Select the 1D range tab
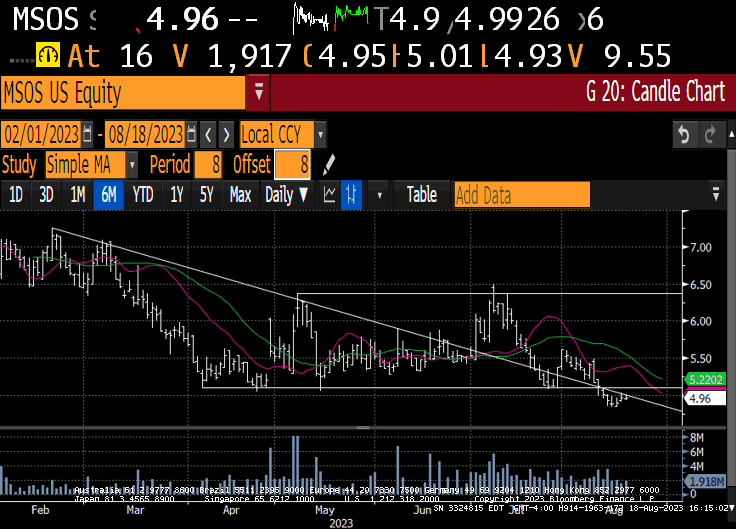This screenshot has width=736, height=529. click(x=16, y=194)
